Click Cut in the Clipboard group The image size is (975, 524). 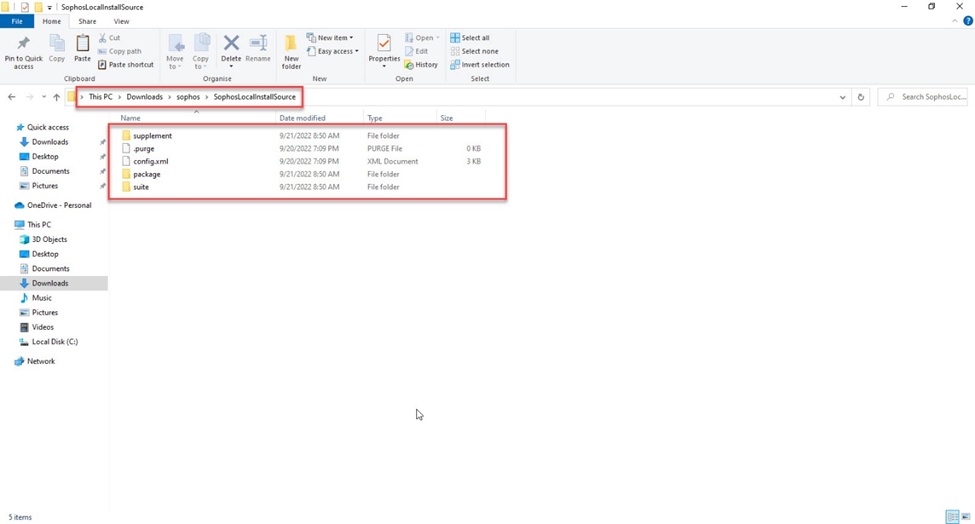click(x=109, y=38)
